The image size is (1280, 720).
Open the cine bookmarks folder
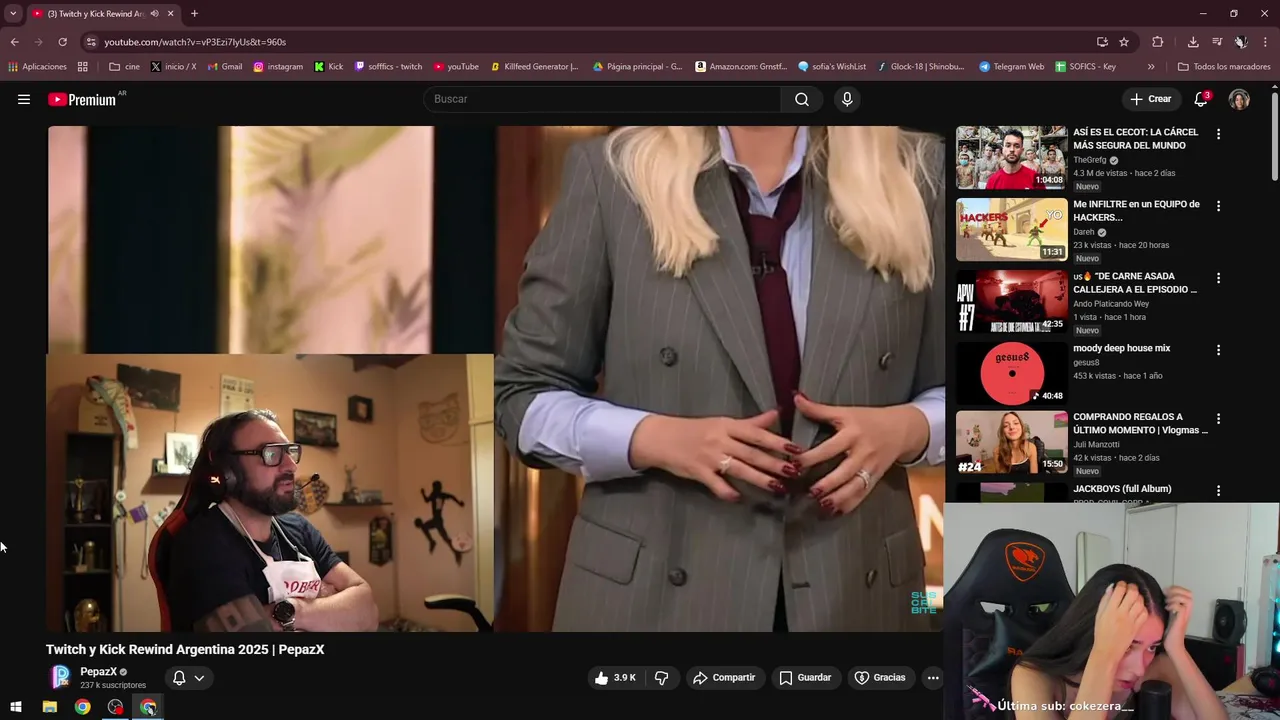click(x=125, y=67)
